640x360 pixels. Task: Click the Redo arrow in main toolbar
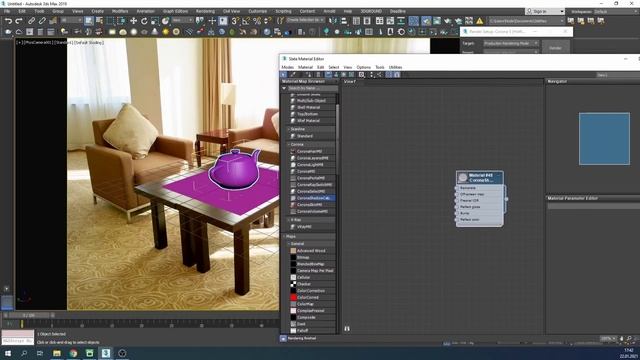point(19,21)
